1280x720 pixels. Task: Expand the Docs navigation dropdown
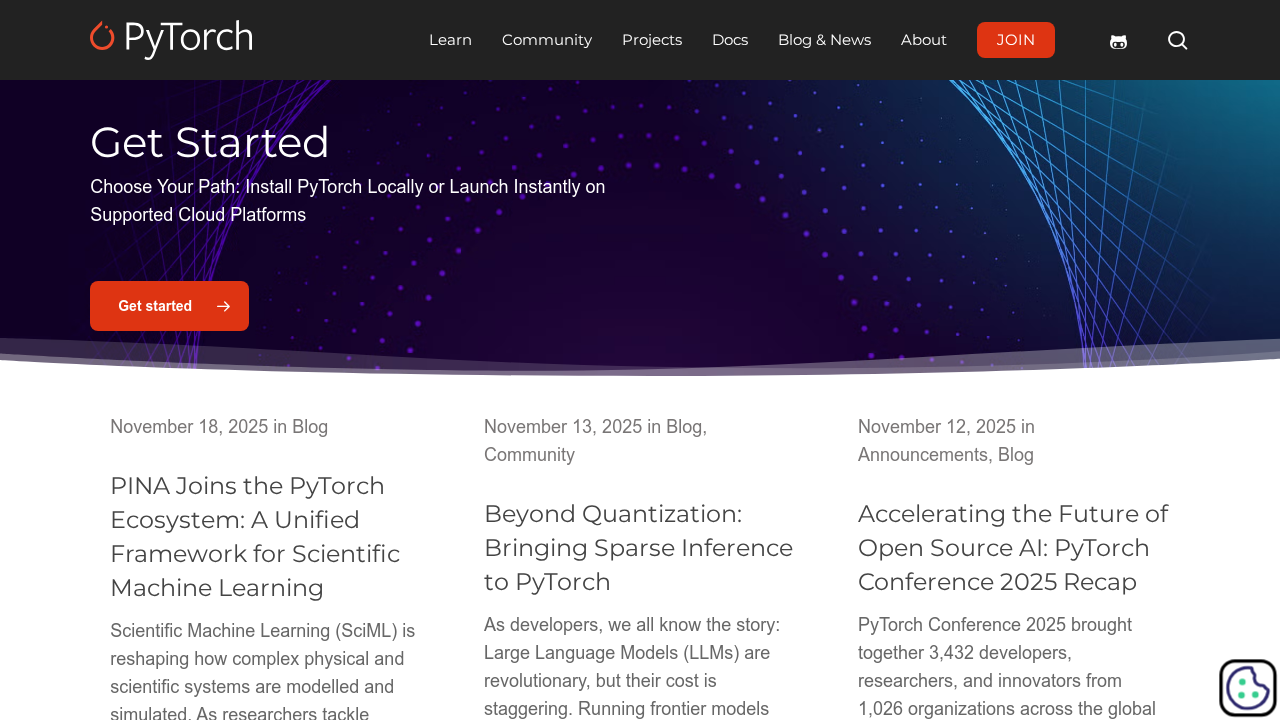coord(730,40)
